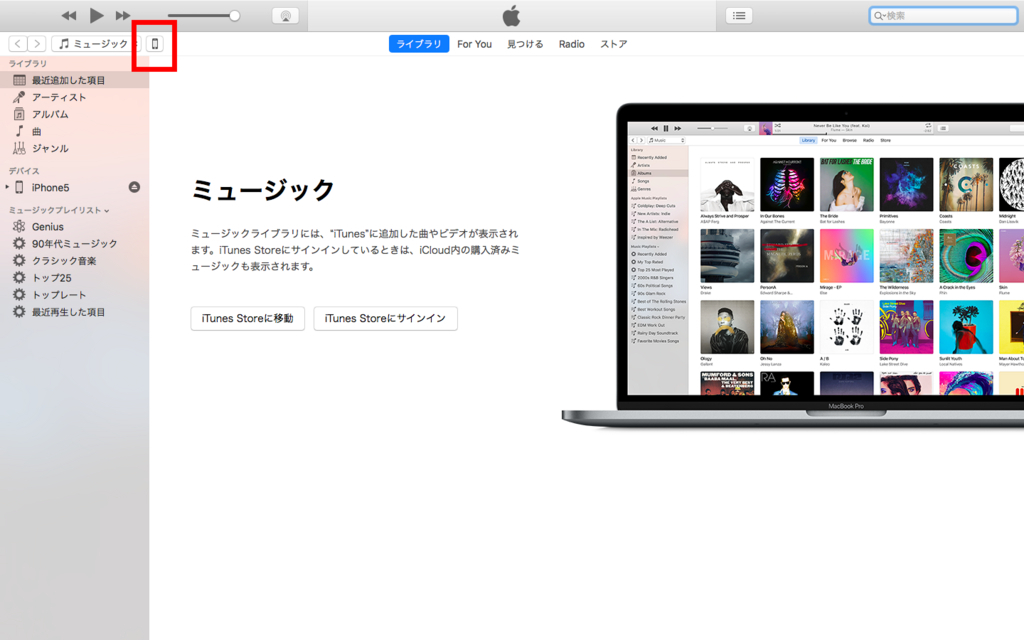Click the iTunes Storeにサインイン button
The width and height of the screenshot is (1024, 640).
pos(385,318)
